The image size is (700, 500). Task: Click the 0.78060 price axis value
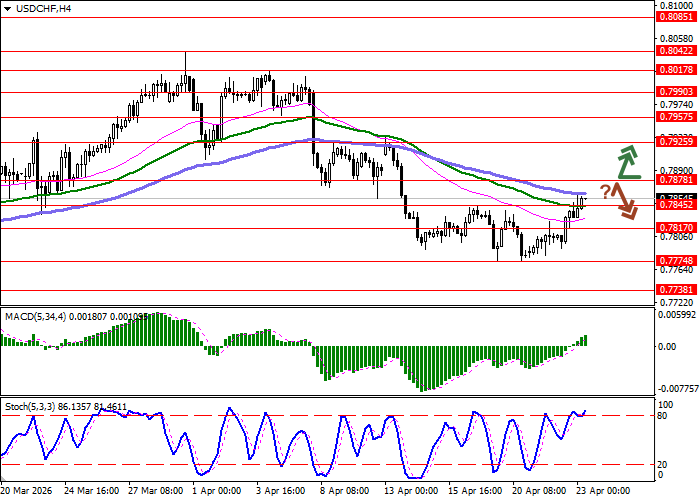[678, 237]
